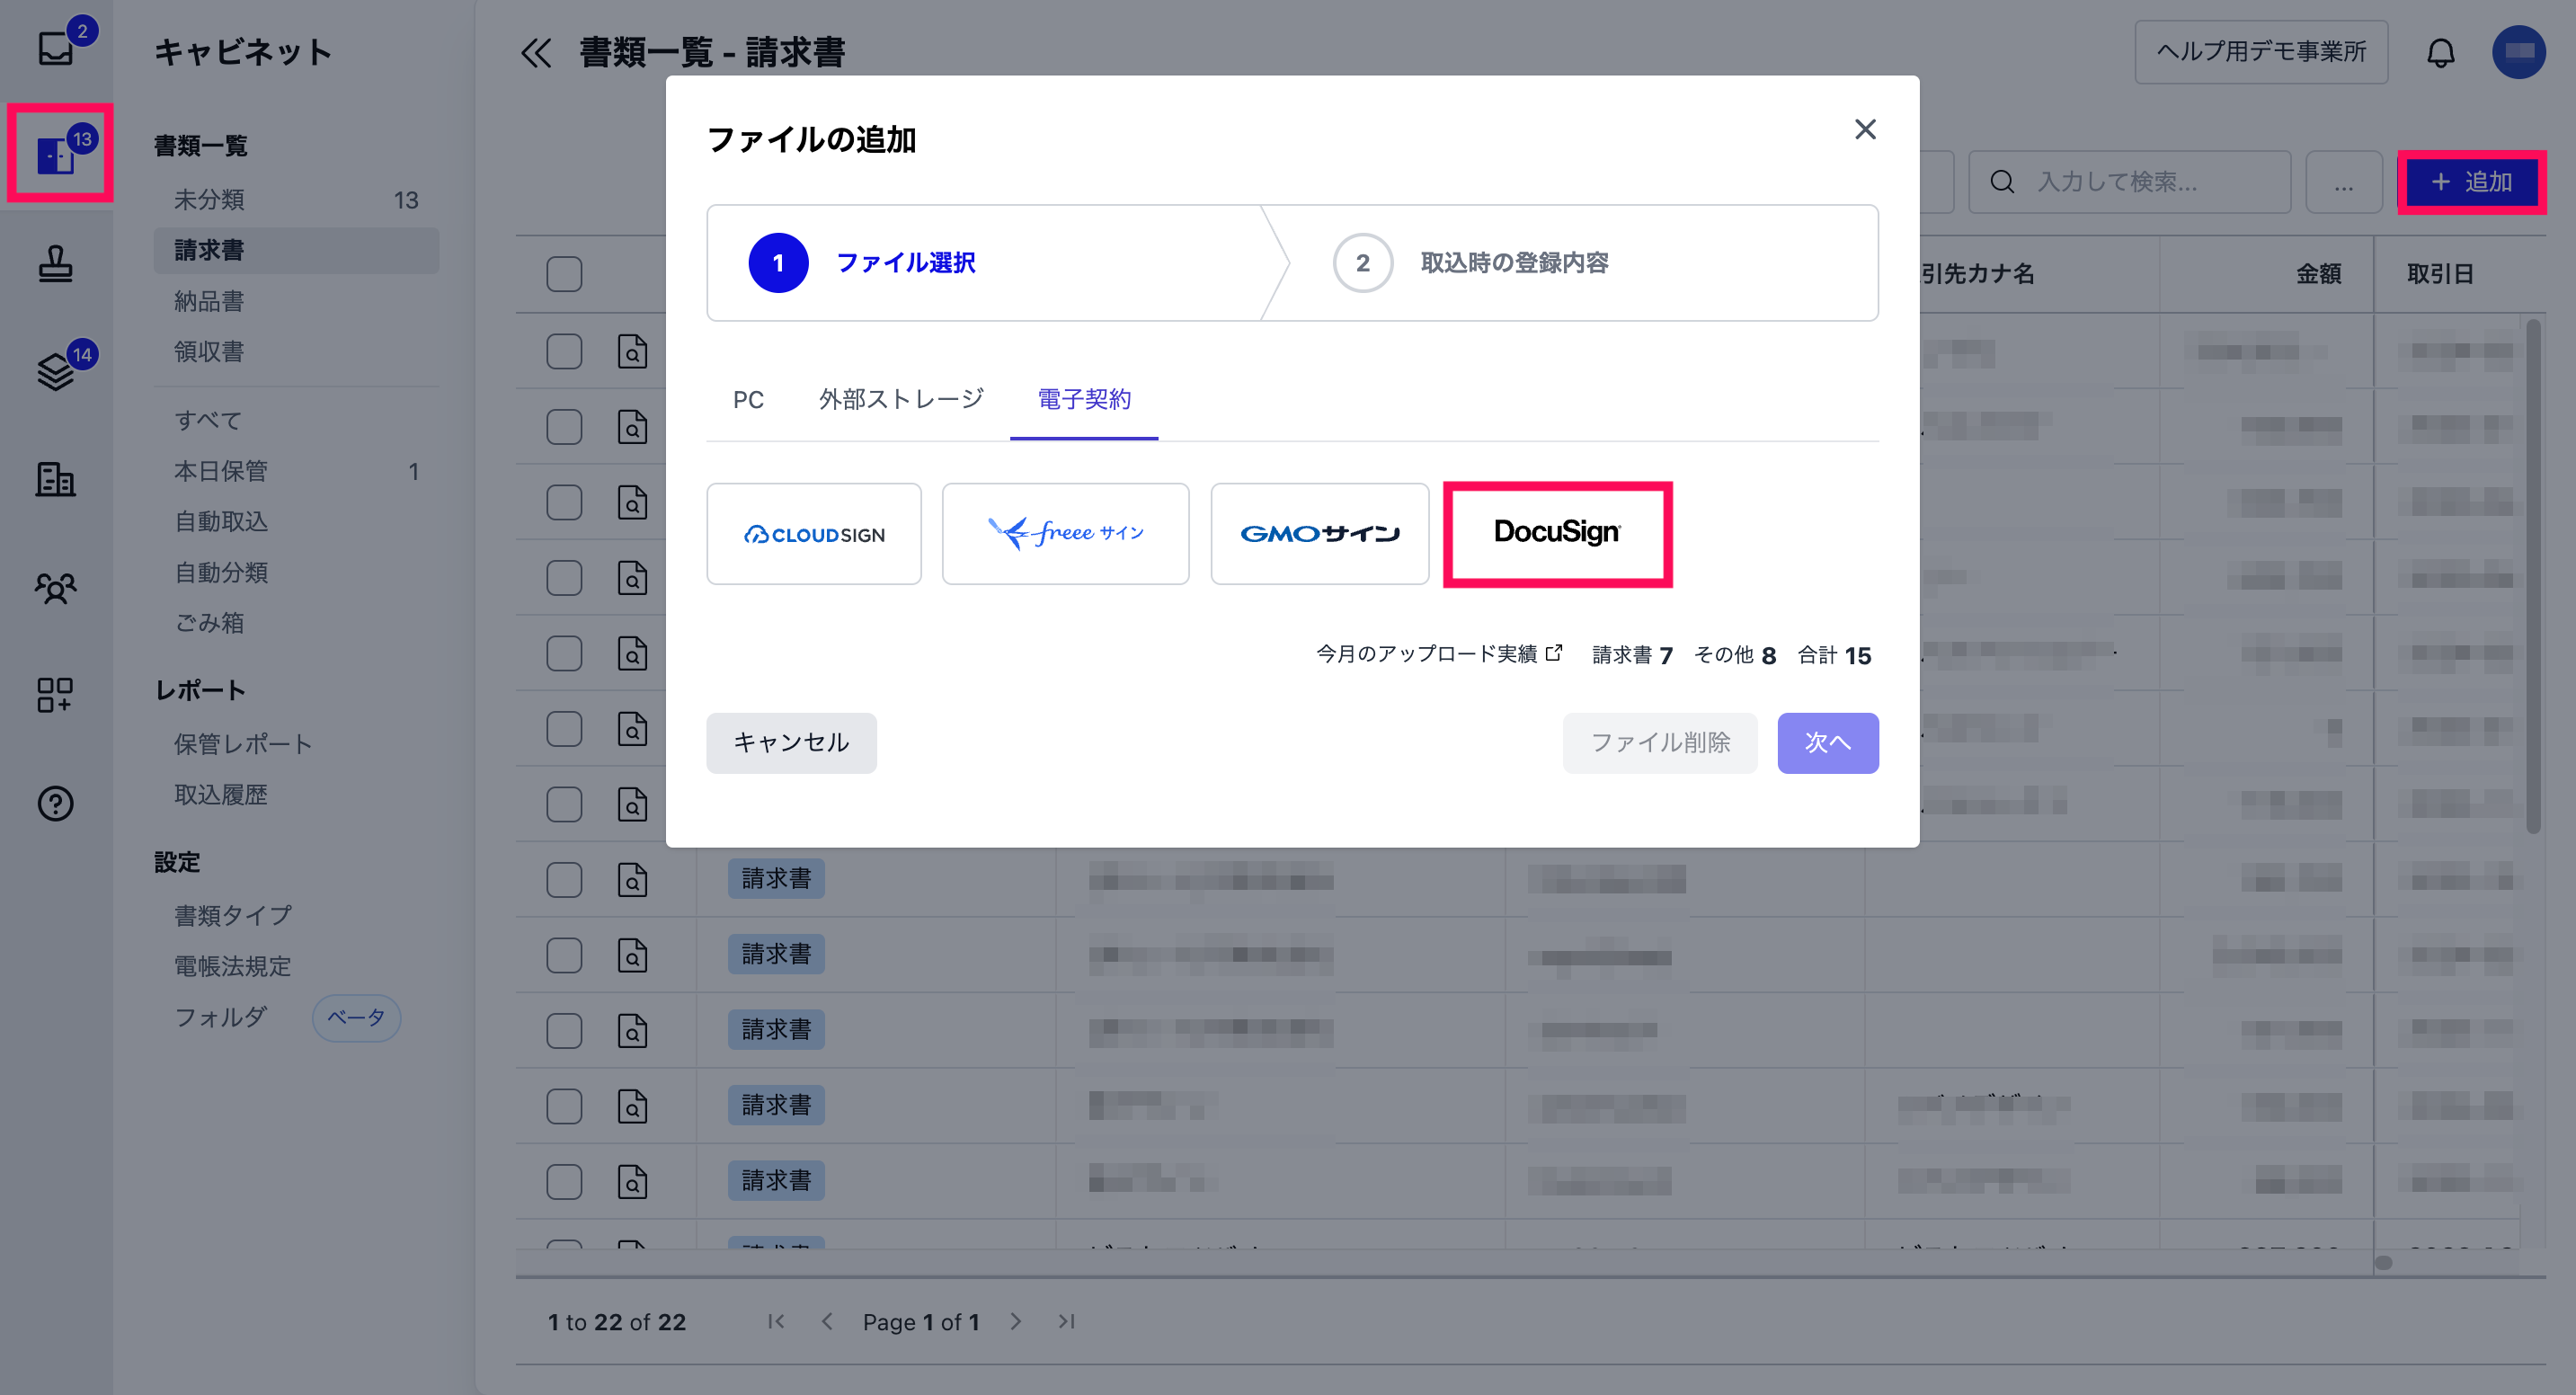This screenshot has width=2576, height=1395.
Task: Go to the first page
Action: (x=776, y=1321)
